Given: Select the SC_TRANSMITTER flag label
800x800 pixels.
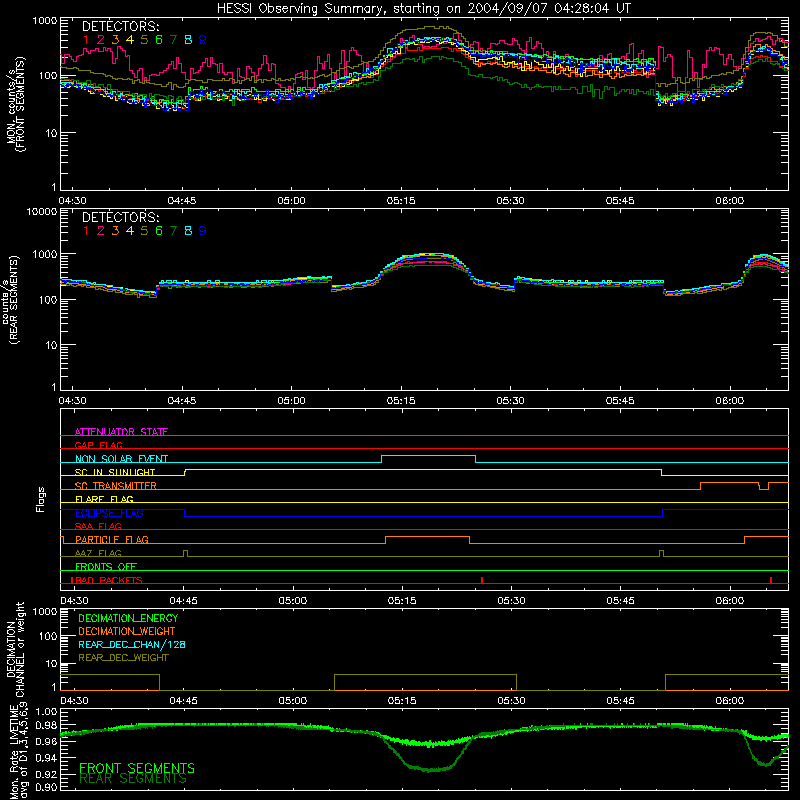Looking at the screenshot, I should (x=116, y=486).
